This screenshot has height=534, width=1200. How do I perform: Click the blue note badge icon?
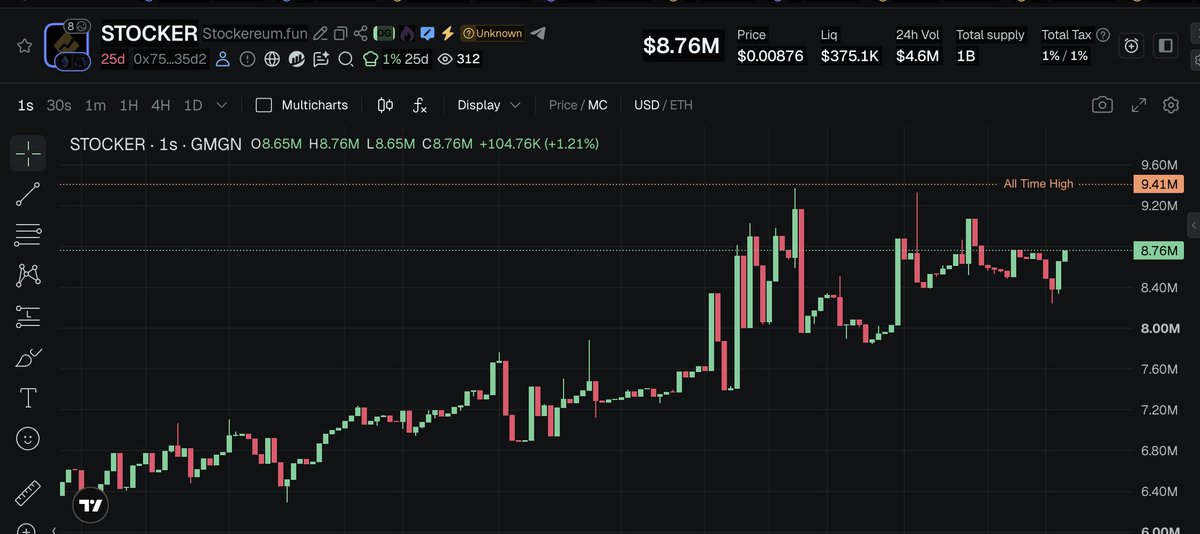[427, 33]
